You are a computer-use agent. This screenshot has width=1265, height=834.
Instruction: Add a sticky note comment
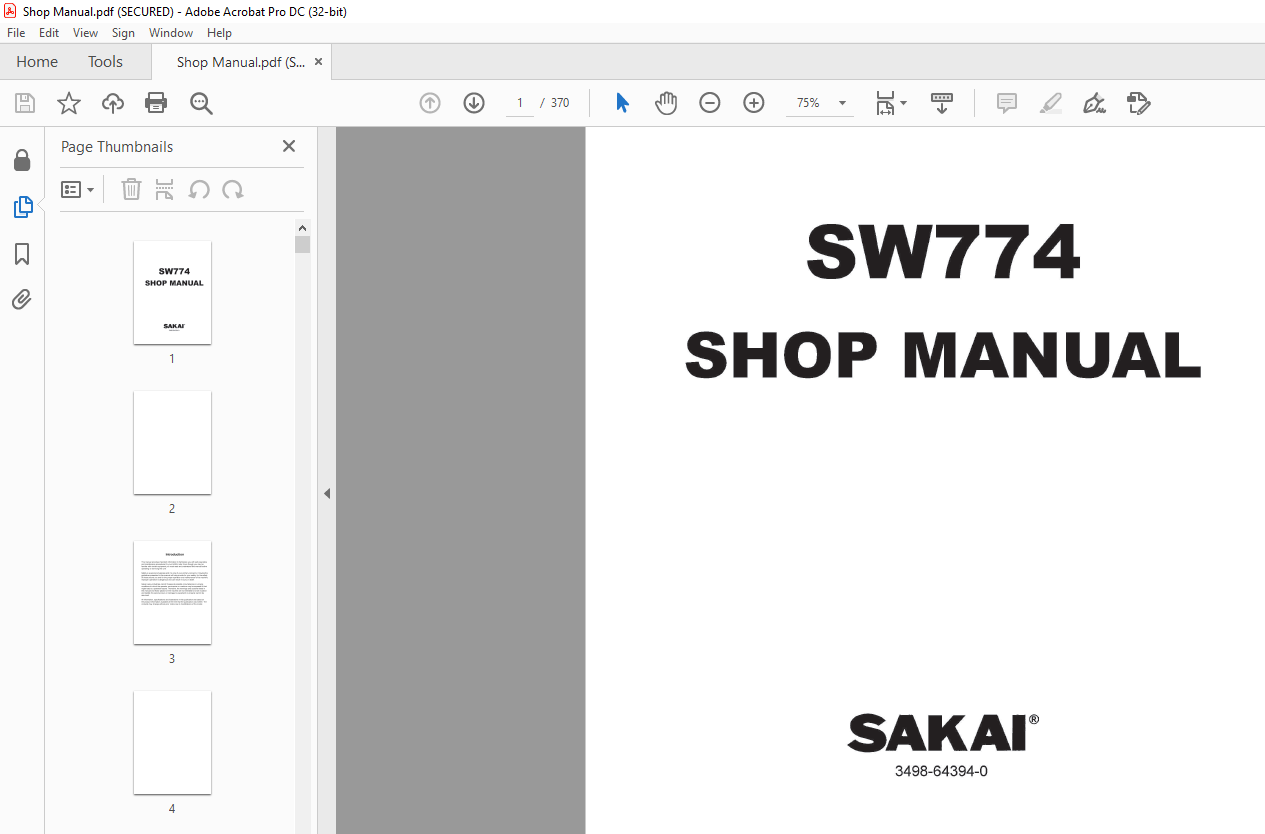point(1007,103)
